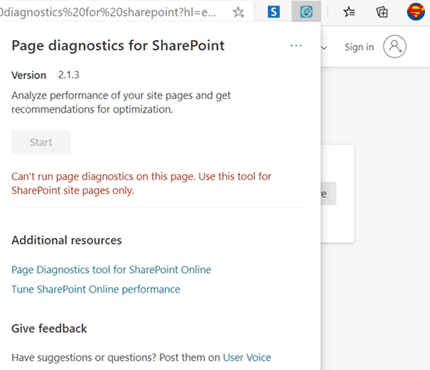Bookmark the page with the star icon
This screenshot has width=430, height=370.
pos(238,12)
